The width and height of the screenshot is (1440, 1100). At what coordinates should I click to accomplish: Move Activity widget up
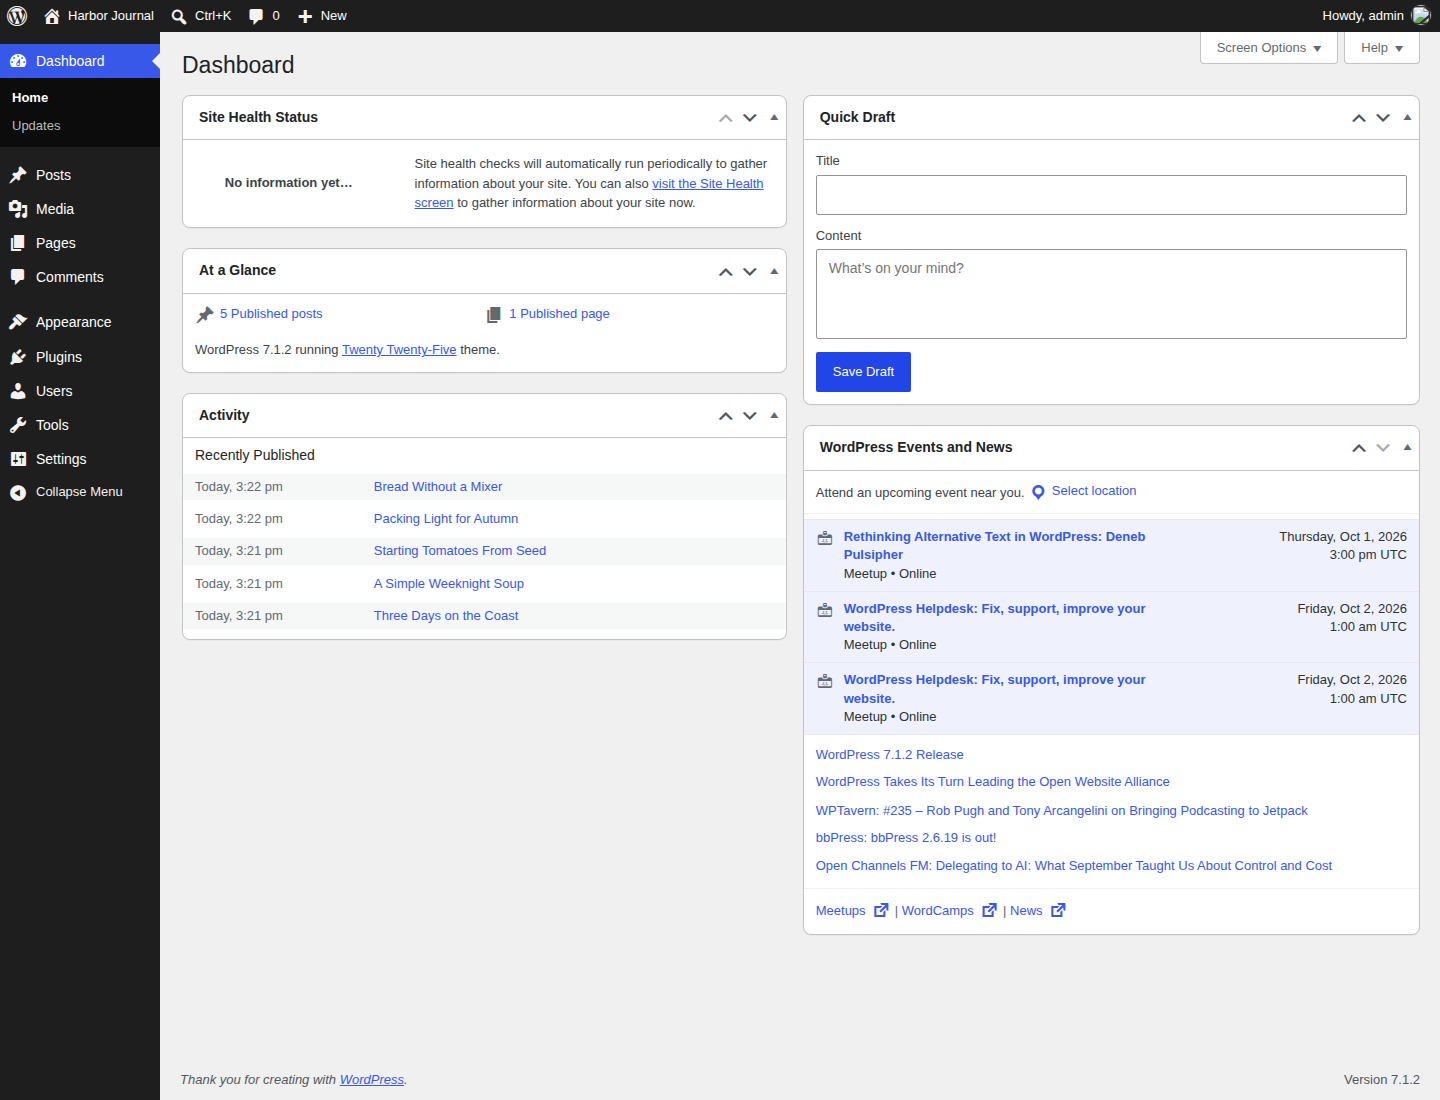click(x=726, y=416)
